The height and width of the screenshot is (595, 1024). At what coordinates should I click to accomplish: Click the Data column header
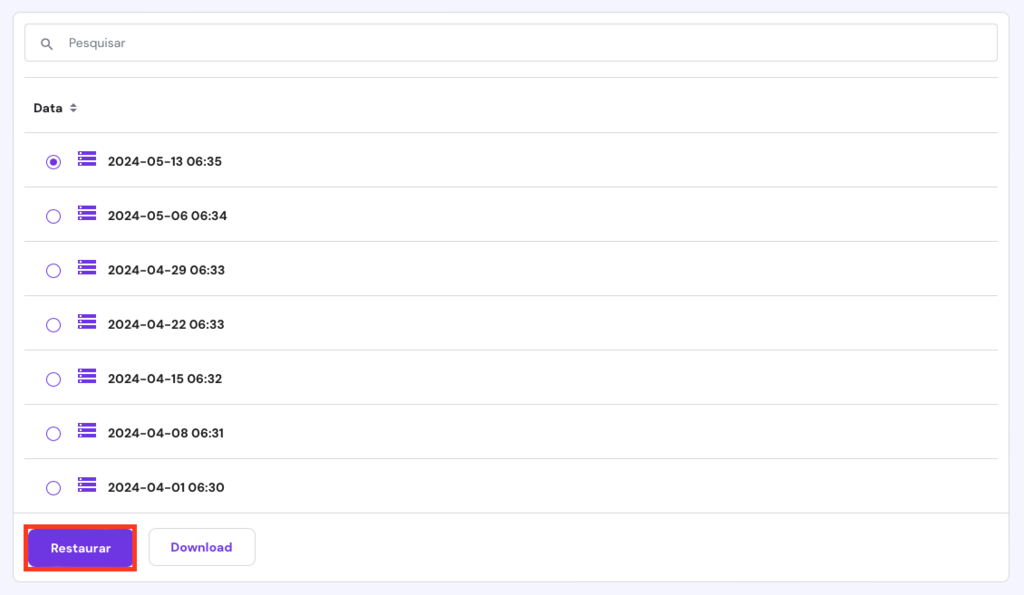tap(48, 107)
